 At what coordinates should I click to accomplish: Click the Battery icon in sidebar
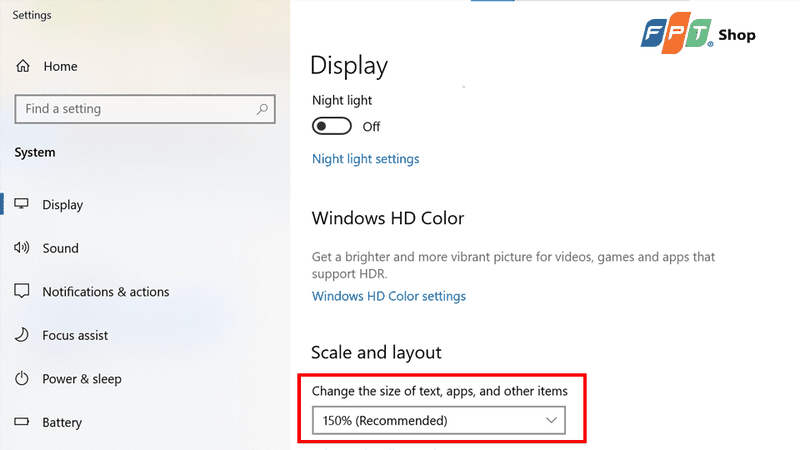pos(21,422)
